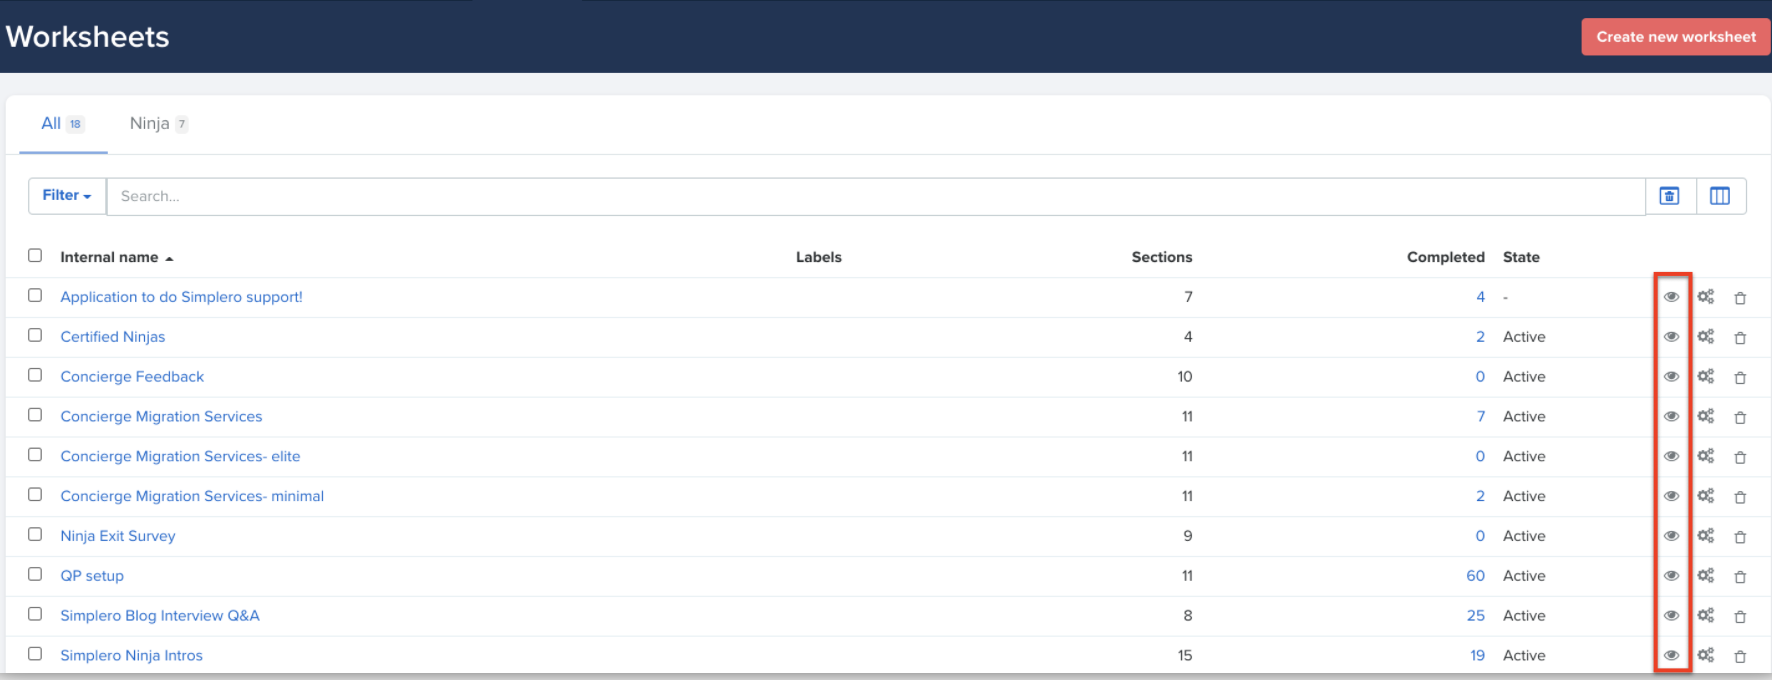Open settings gears for Concierge Migration Services row
The width and height of the screenshot is (1772, 680).
point(1706,416)
